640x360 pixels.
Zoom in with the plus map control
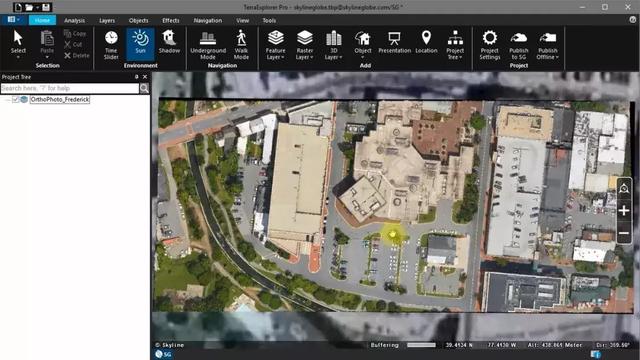[624, 211]
